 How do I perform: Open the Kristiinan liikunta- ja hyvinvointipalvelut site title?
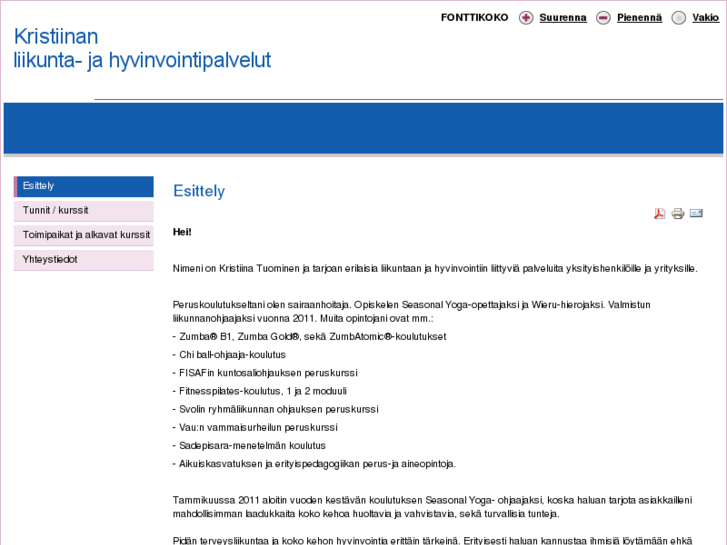click(142, 48)
